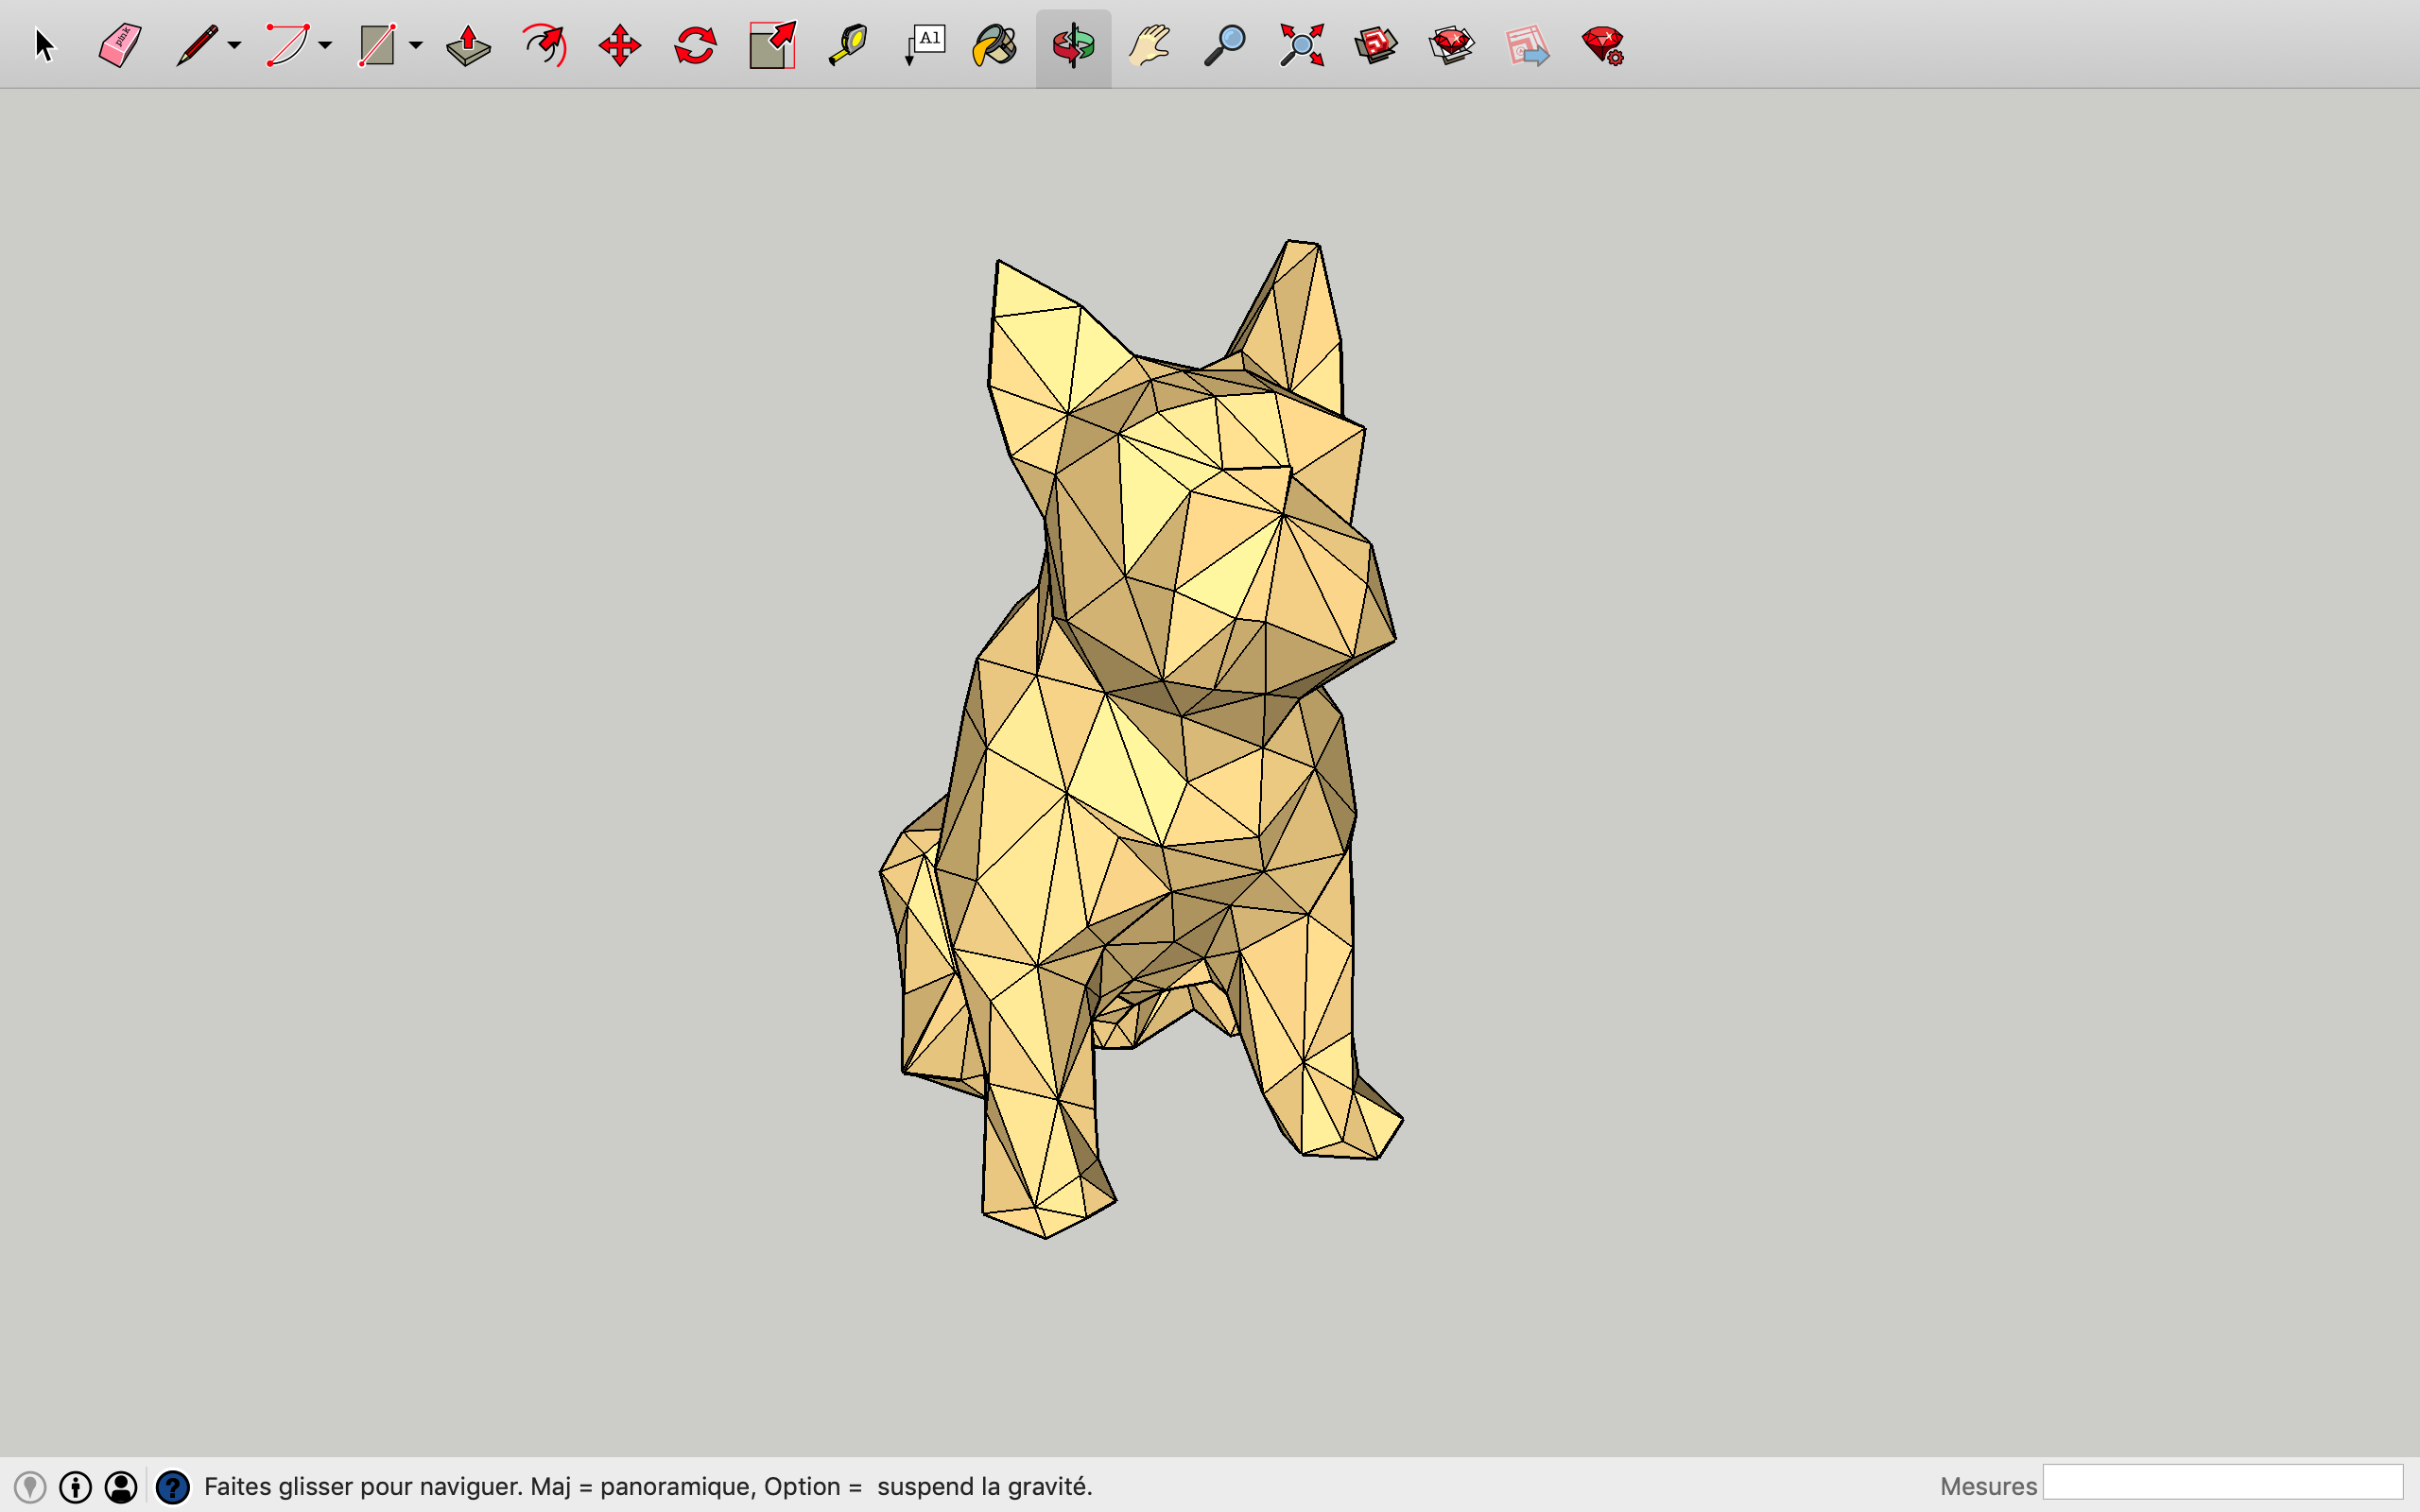The width and height of the screenshot is (2420, 1512).
Task: Open the Extension Manager ruby icon
Action: (x=1602, y=45)
